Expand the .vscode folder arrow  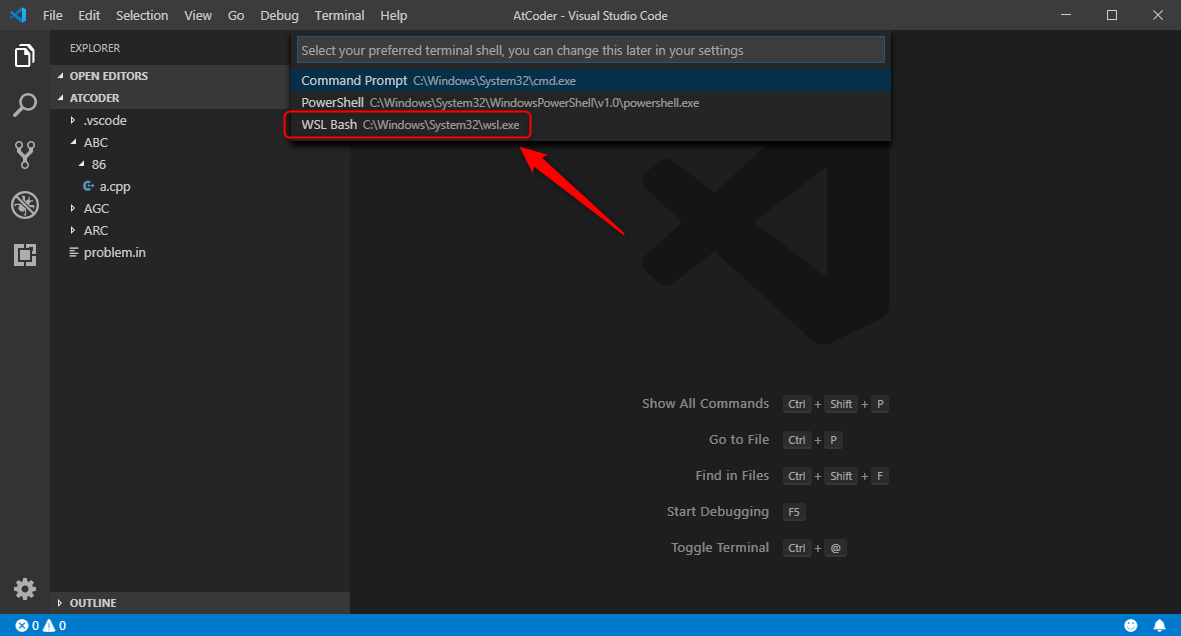(x=73, y=121)
